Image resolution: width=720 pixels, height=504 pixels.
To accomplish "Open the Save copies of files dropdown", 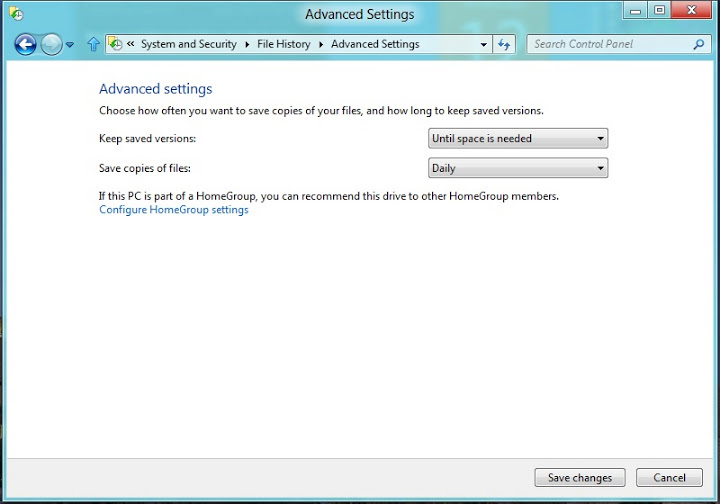I will click(x=518, y=168).
